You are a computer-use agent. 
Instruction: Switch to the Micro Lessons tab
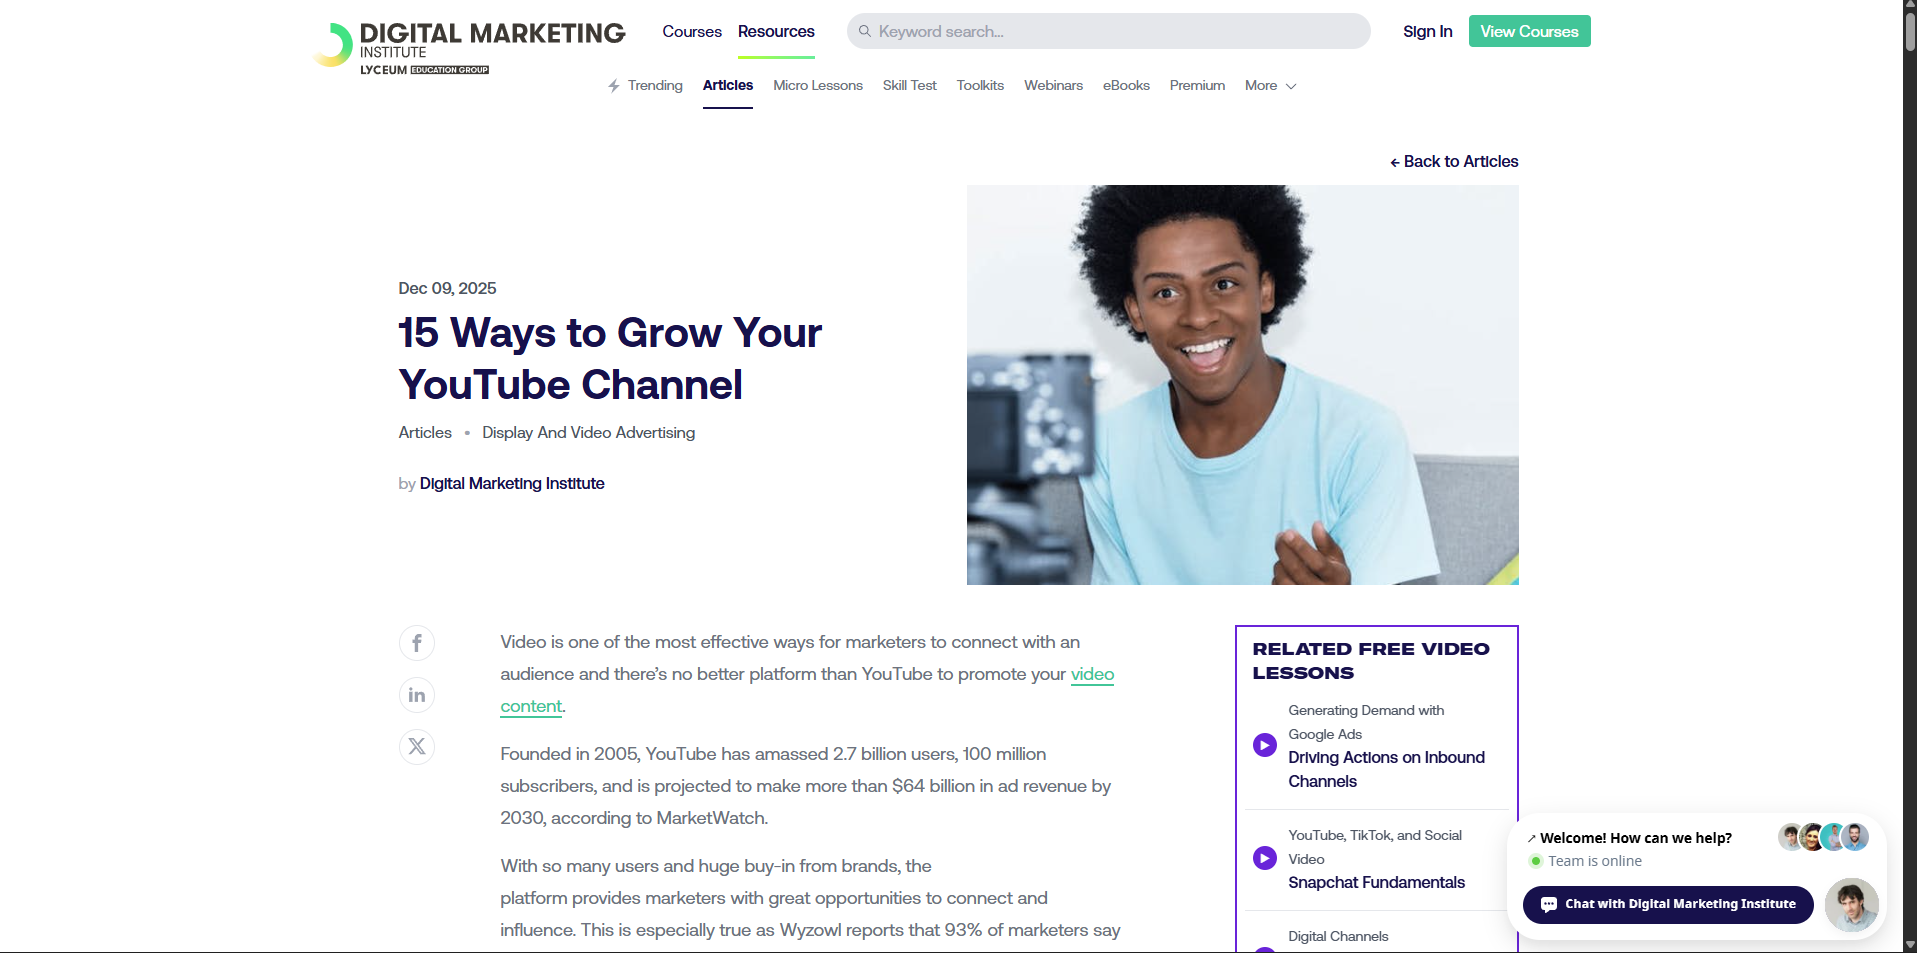point(817,86)
